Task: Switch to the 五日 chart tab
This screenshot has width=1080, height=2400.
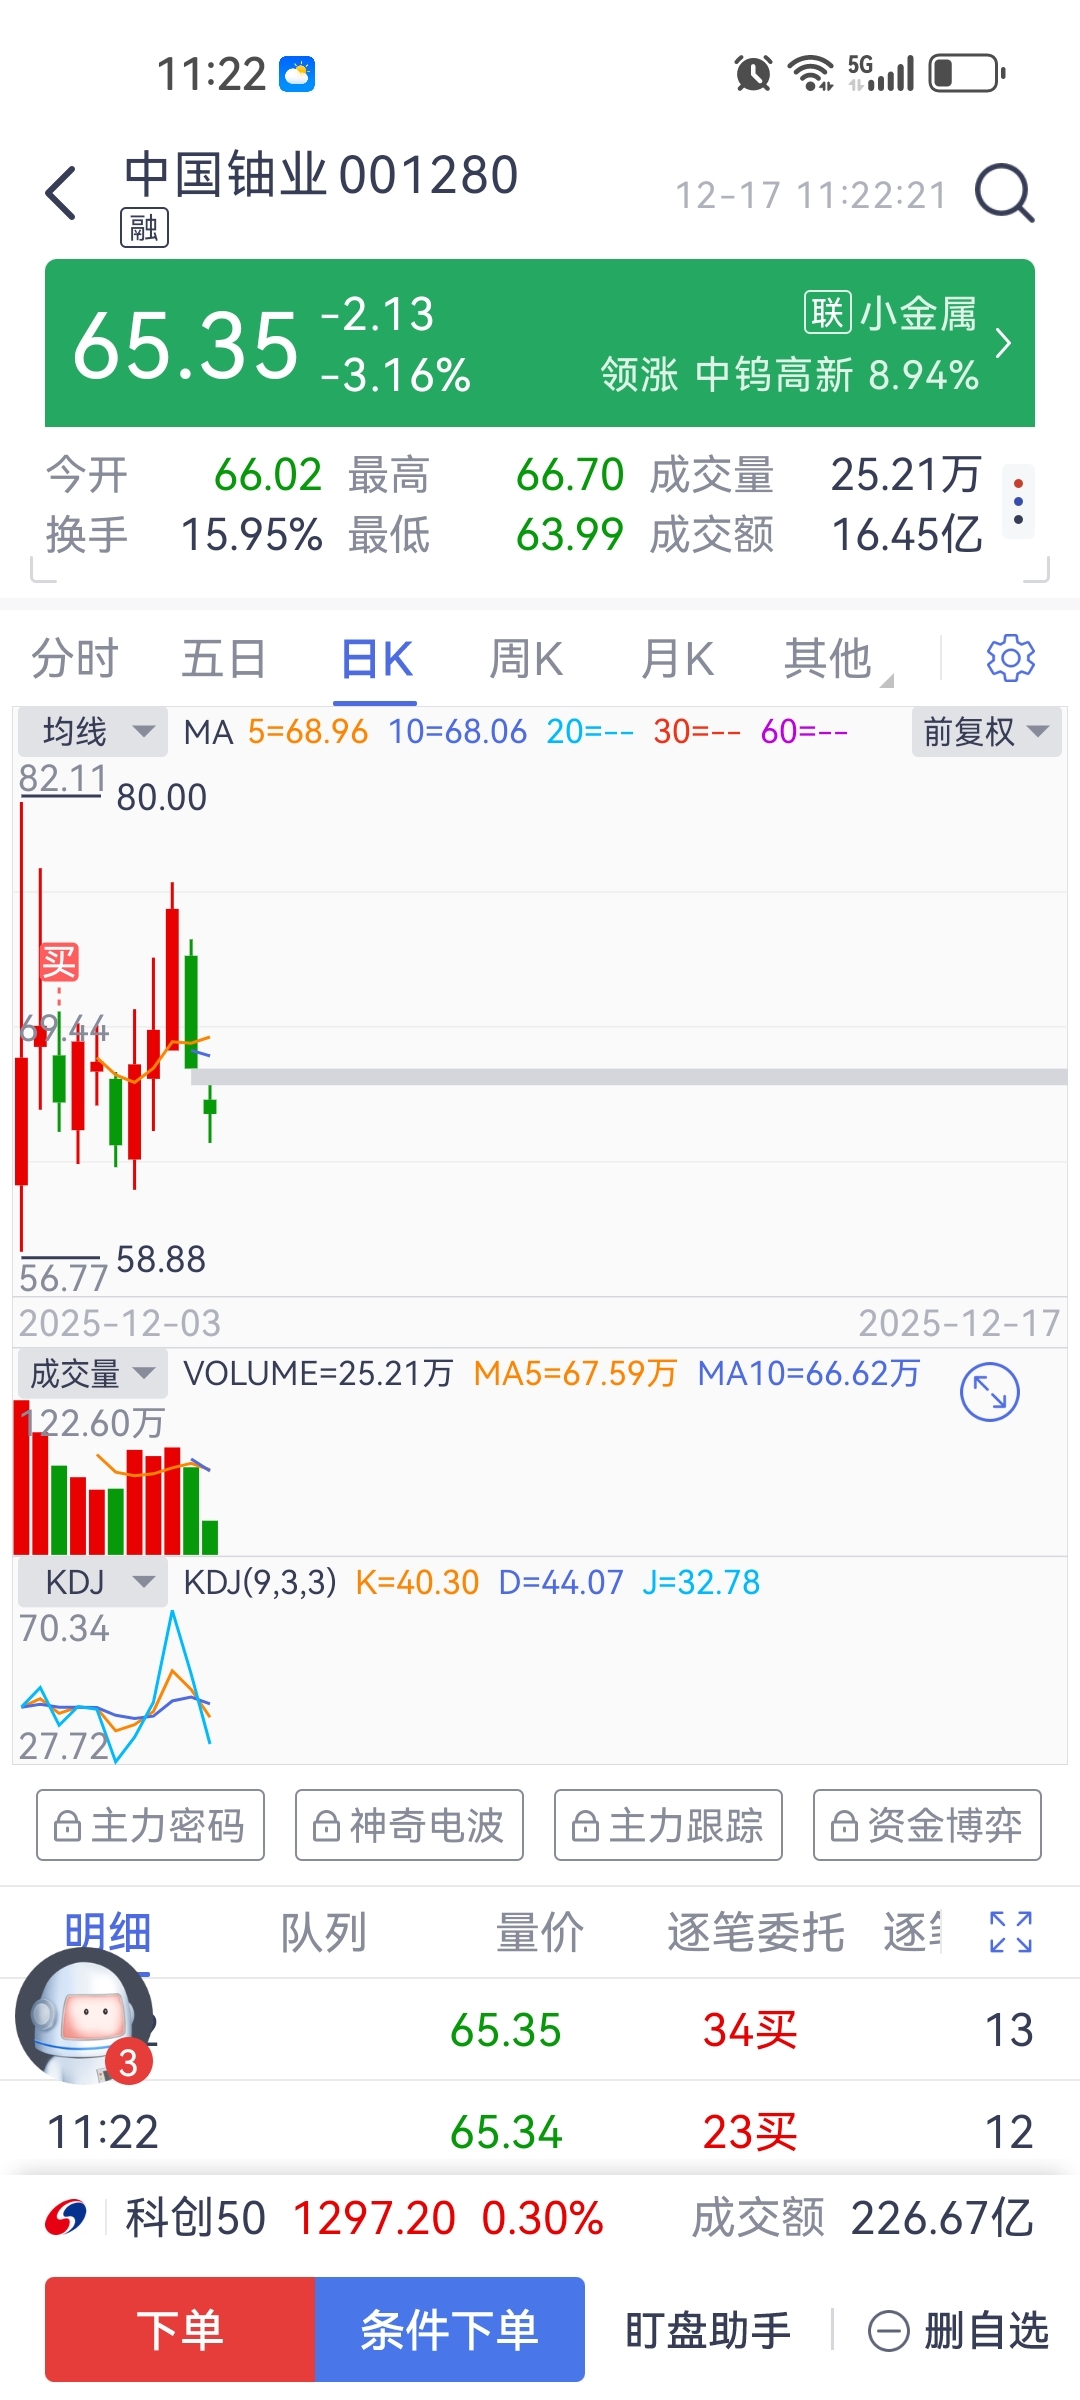Action: tap(224, 659)
